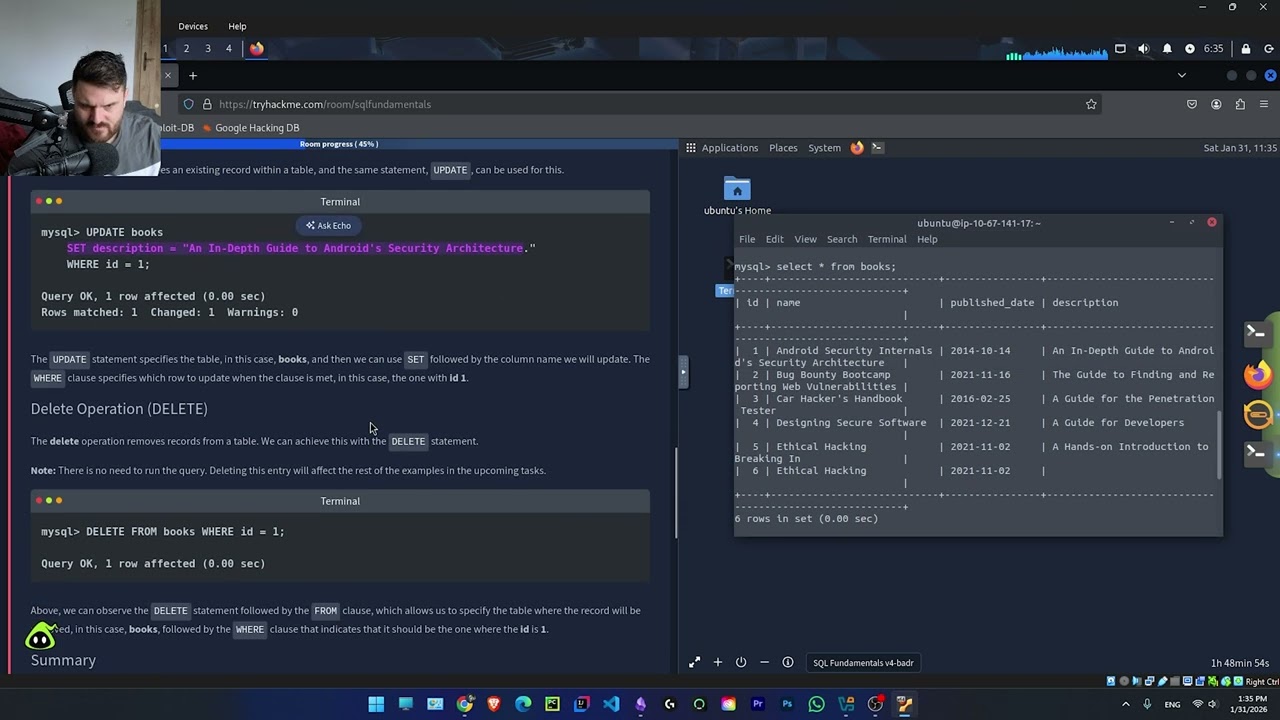Screen dimensions: 1280x720
Task: Click the microphone tray icon
Action: tap(1147, 704)
